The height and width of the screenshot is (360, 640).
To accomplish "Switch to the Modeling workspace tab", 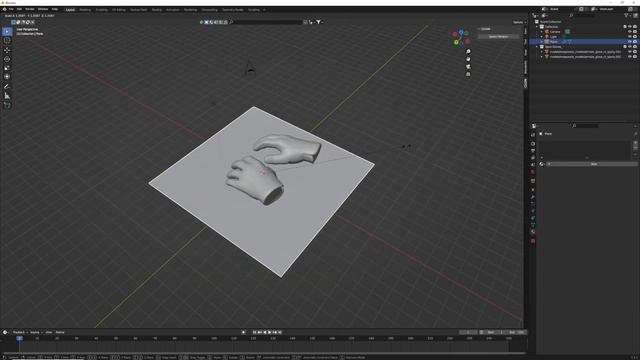I will pyautogui.click(x=85, y=9).
